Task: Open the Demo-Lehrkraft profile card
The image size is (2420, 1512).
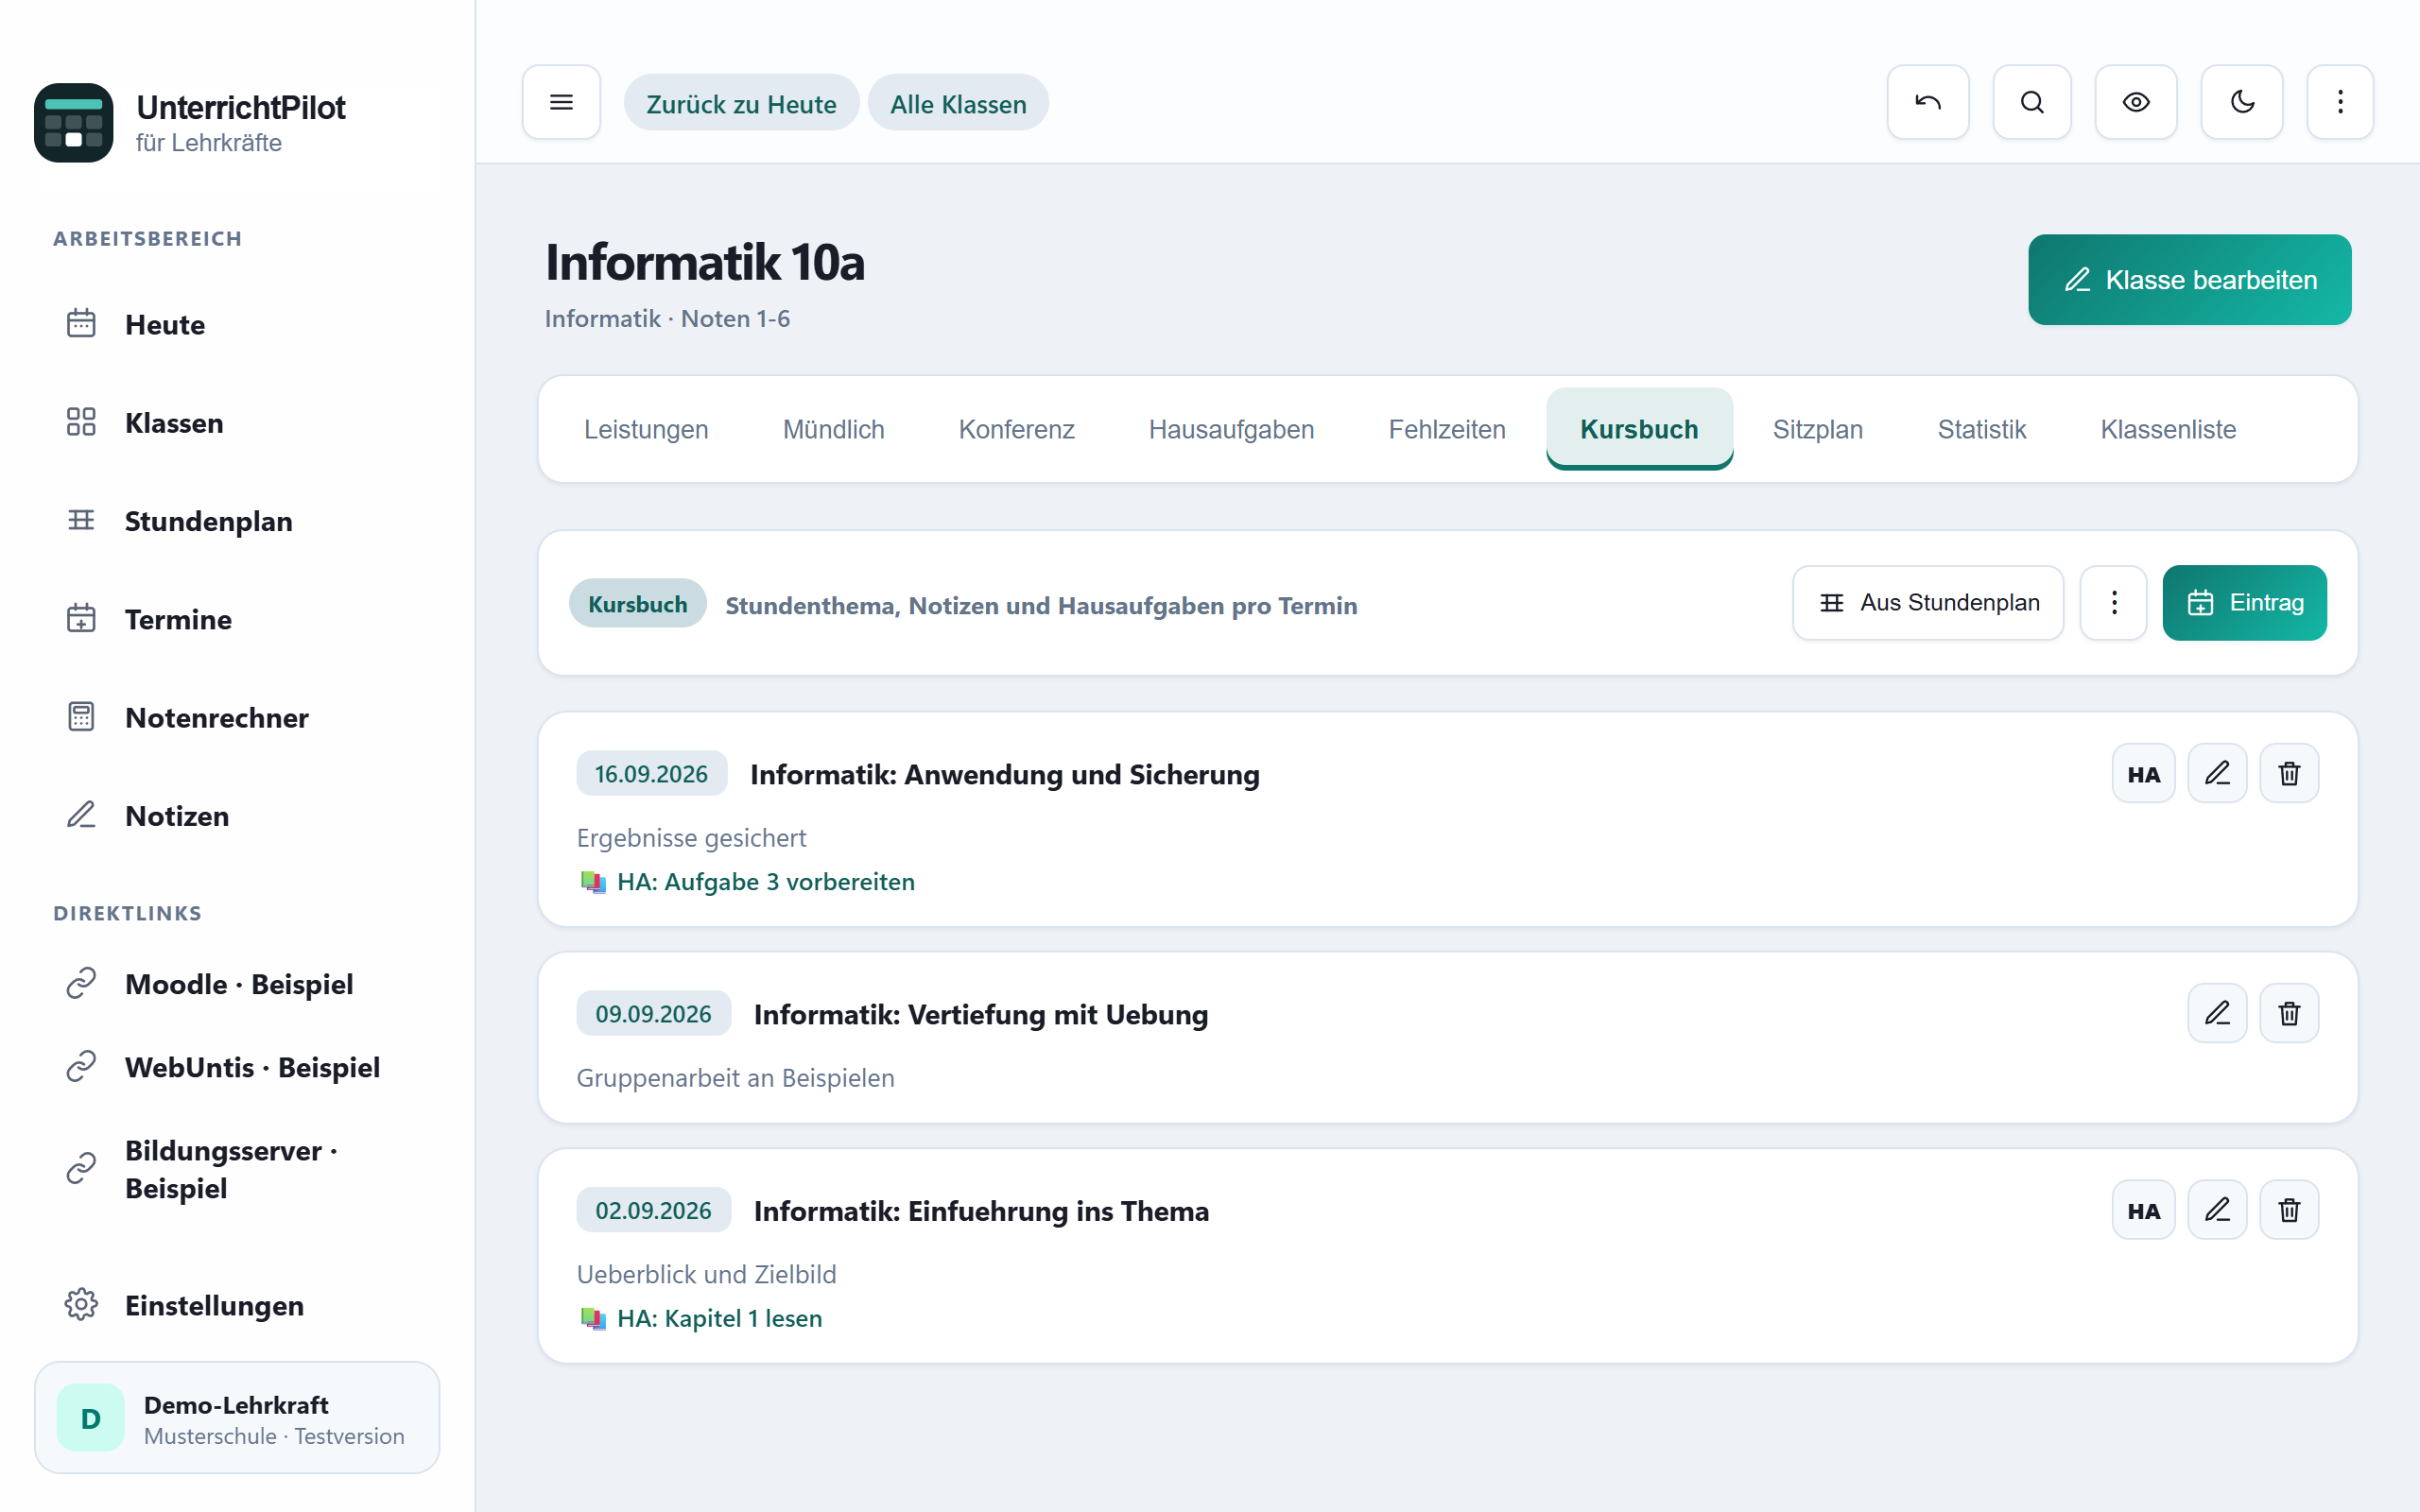Action: [237, 1418]
